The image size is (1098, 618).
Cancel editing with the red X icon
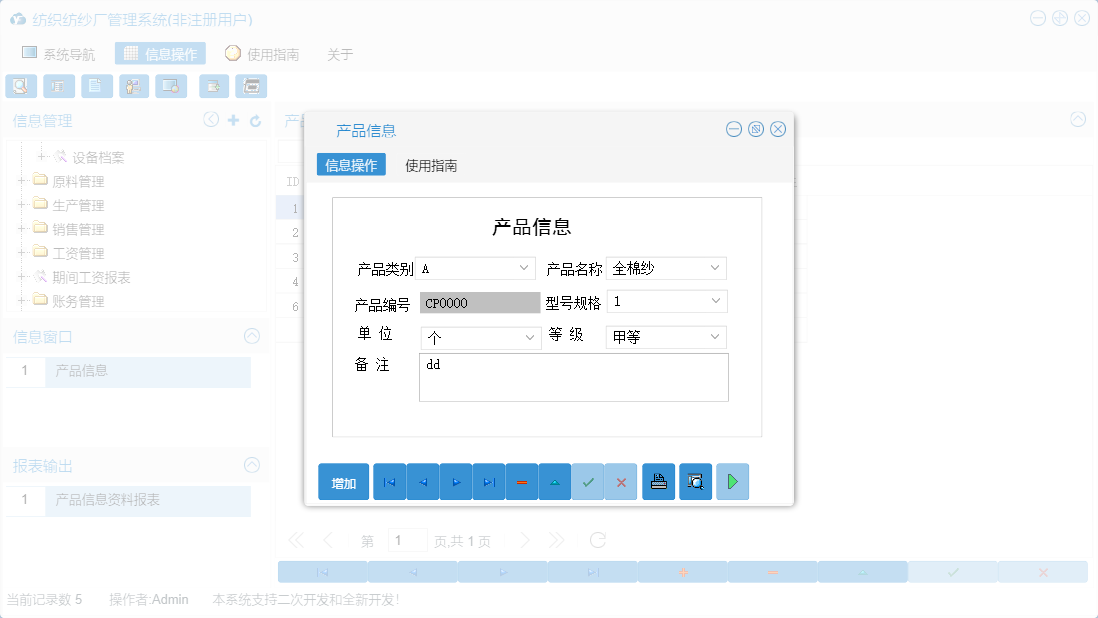click(x=620, y=481)
